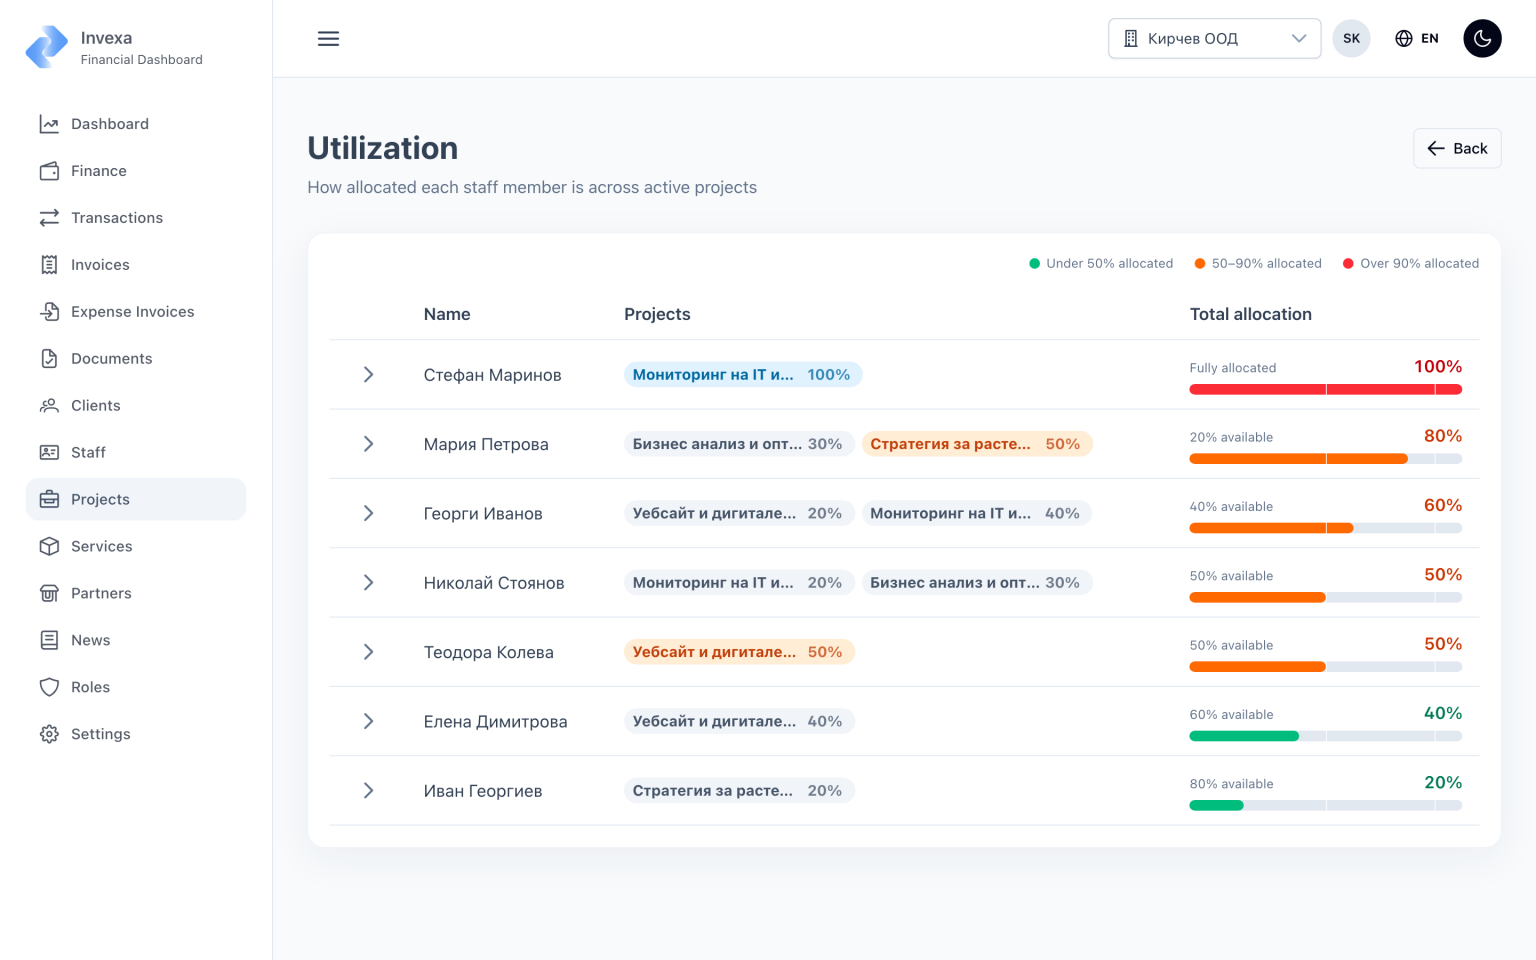
Task: Expand the Теодора Колева row
Action: coord(368,652)
